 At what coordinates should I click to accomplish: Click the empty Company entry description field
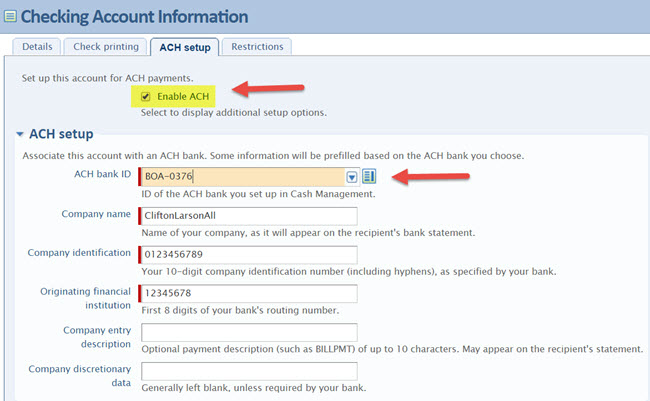coord(248,332)
